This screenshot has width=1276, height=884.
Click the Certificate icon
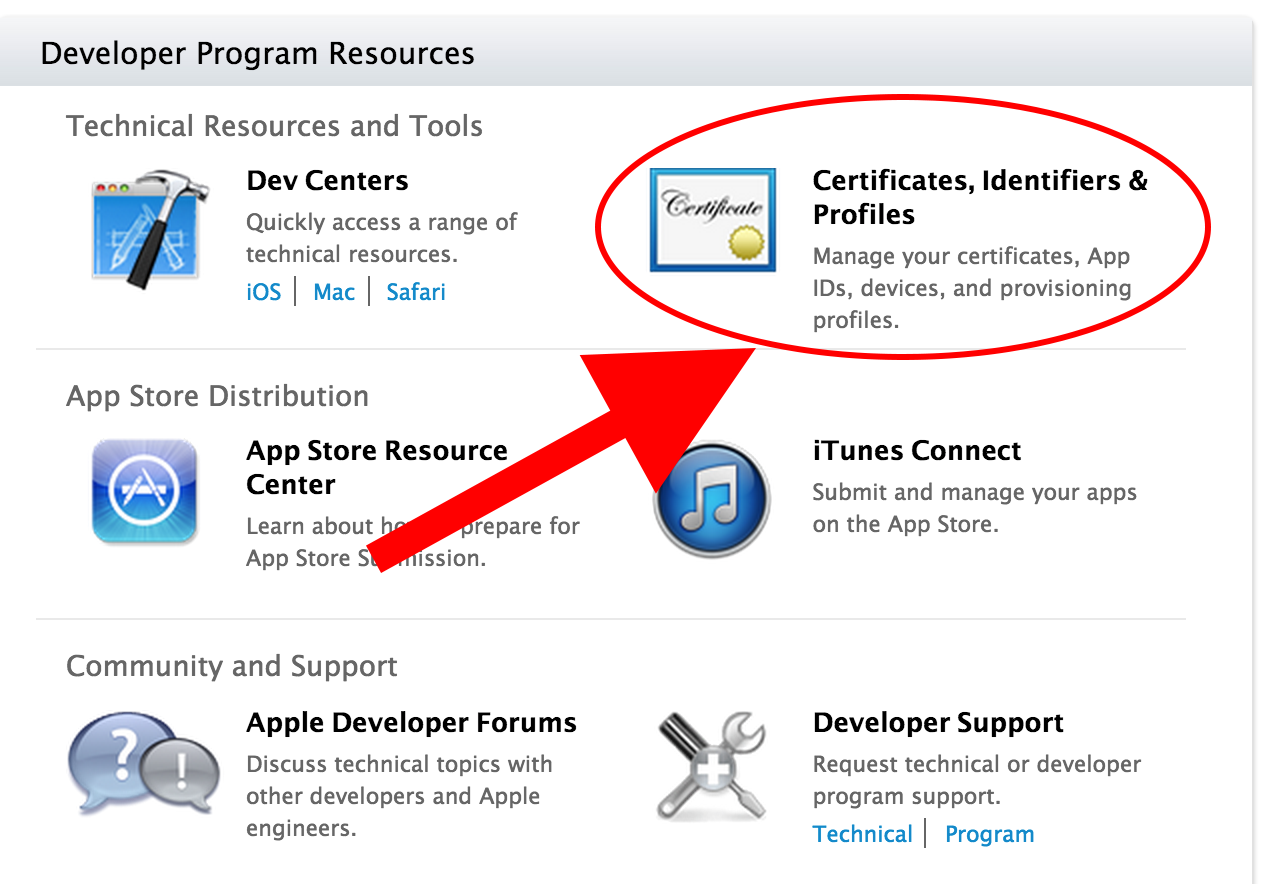point(712,220)
